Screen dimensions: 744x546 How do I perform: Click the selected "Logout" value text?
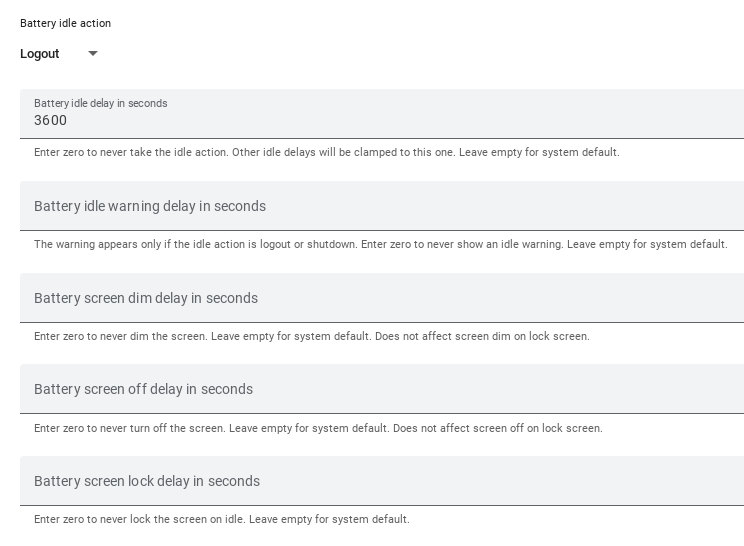point(40,54)
